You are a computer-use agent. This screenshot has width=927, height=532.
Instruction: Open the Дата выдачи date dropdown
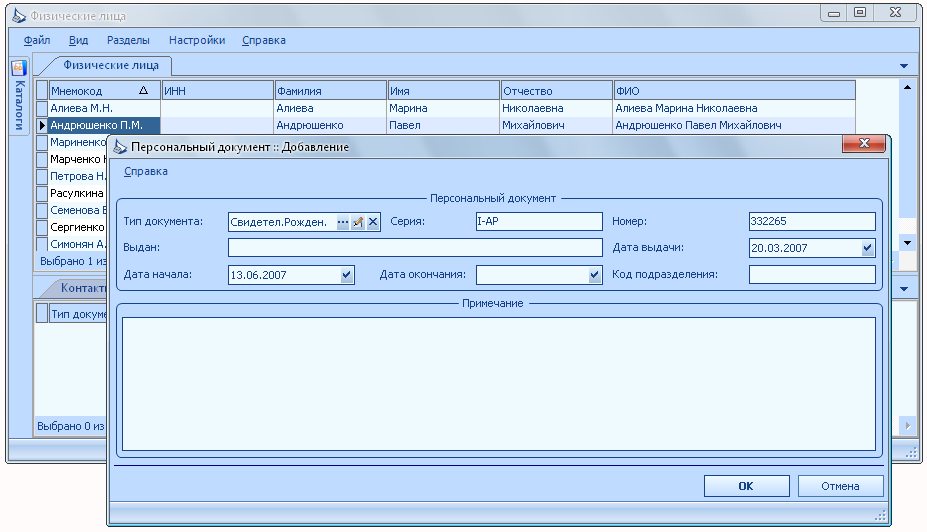tap(867, 248)
